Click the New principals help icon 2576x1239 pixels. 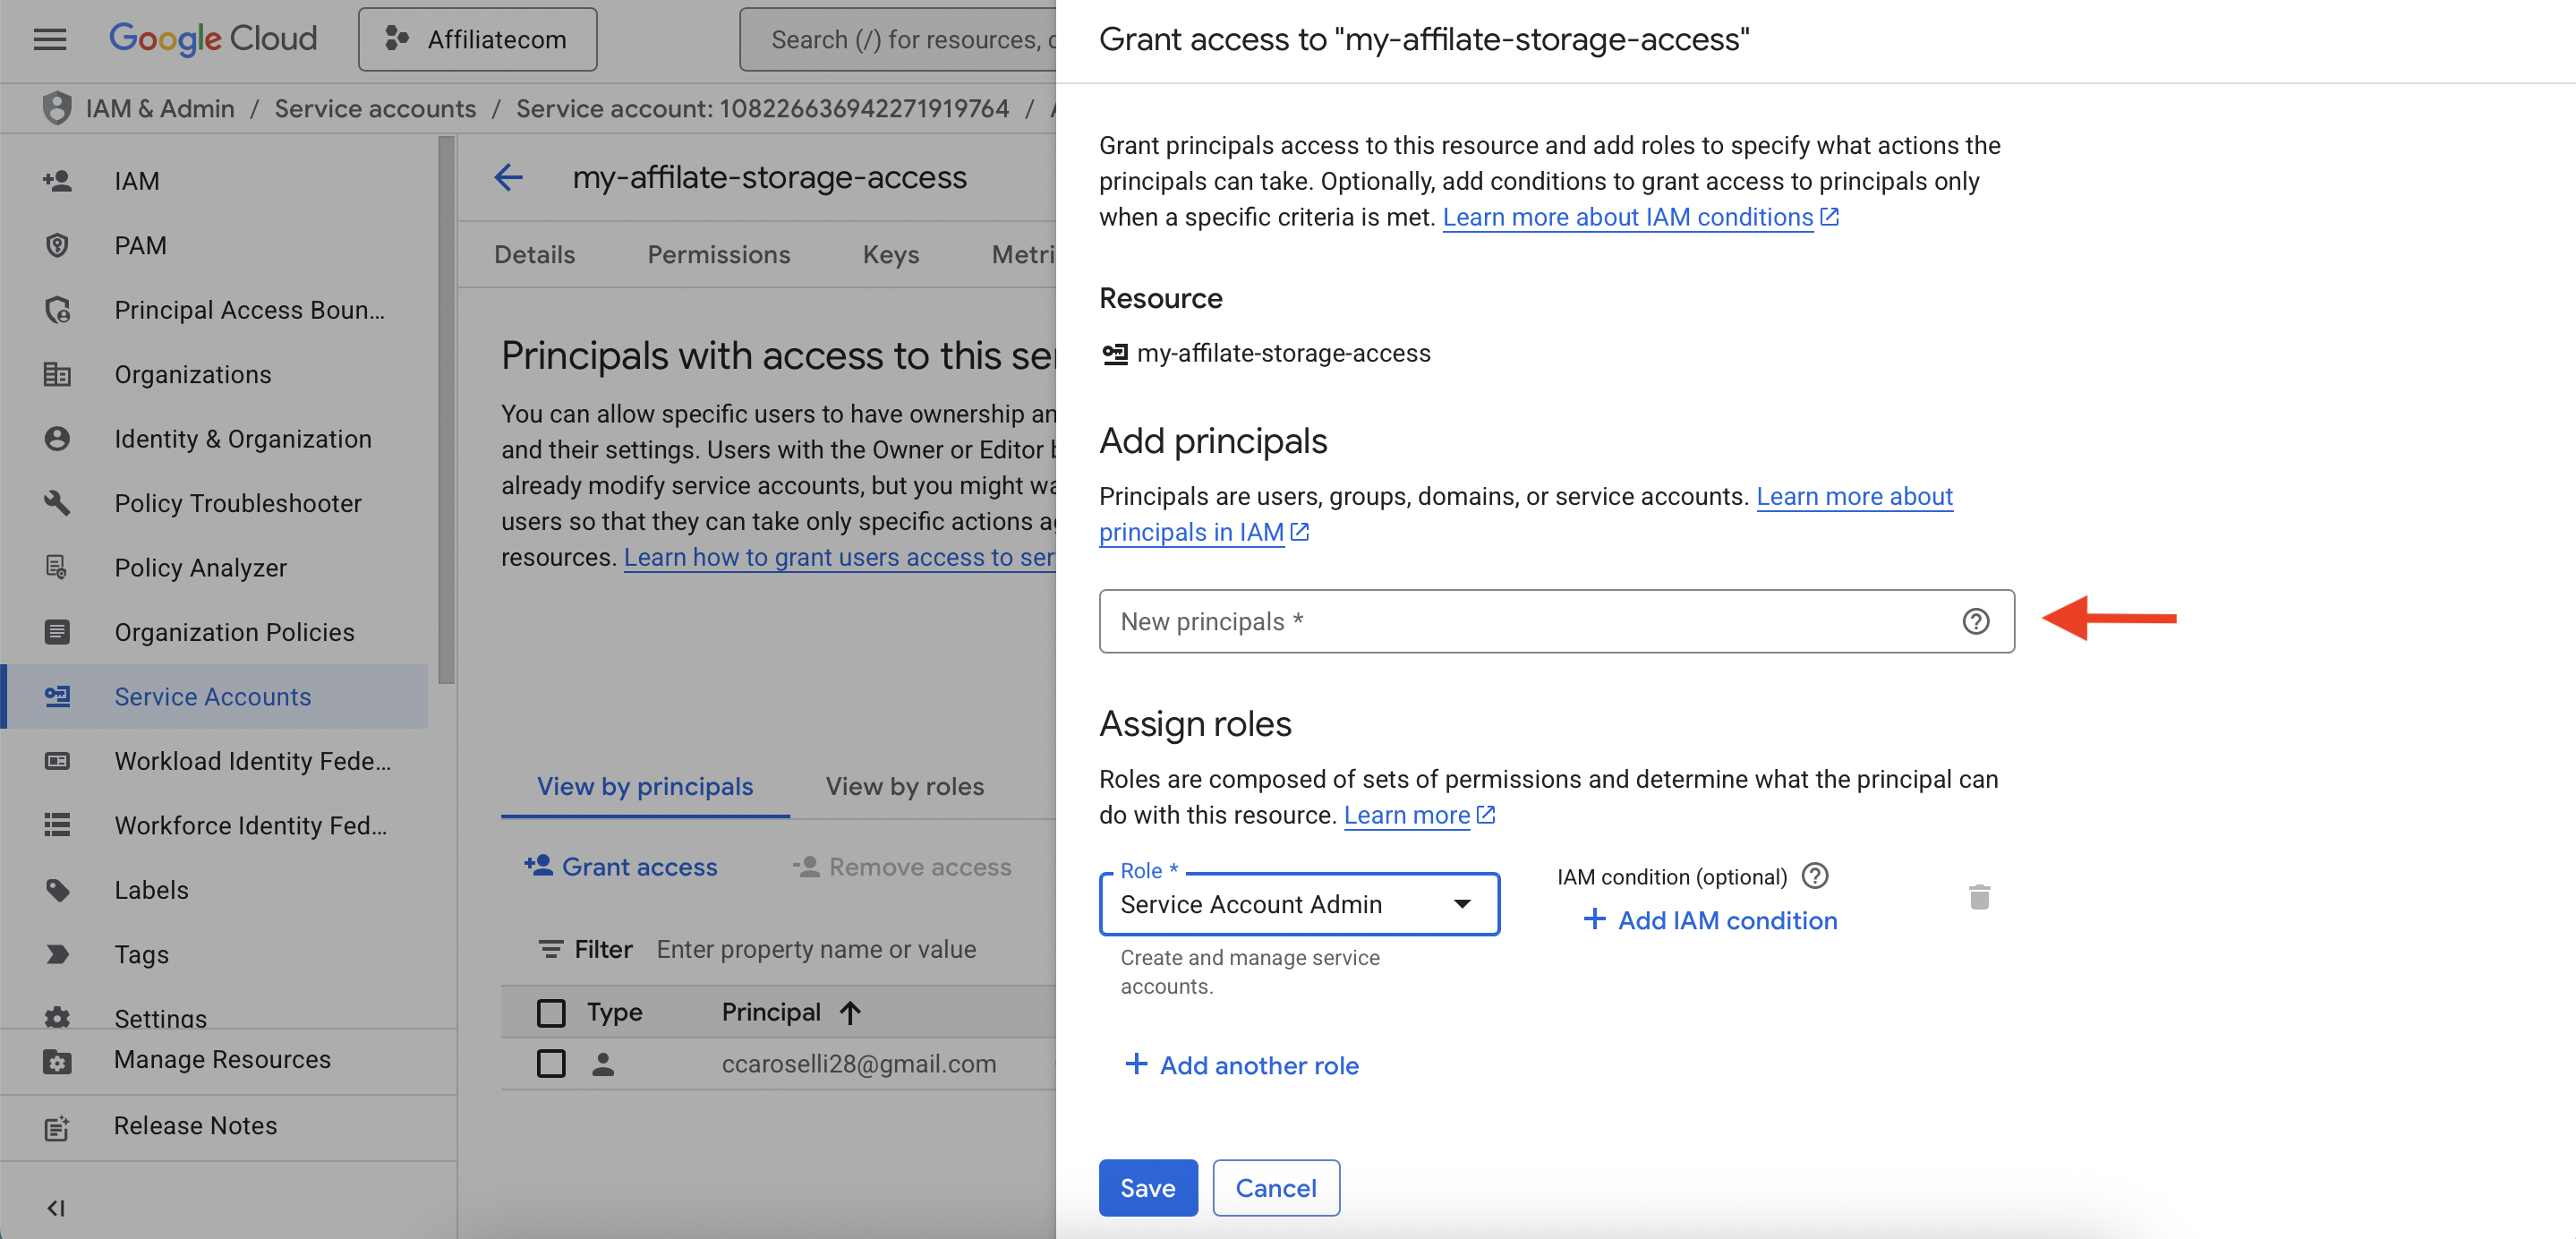tap(1975, 621)
